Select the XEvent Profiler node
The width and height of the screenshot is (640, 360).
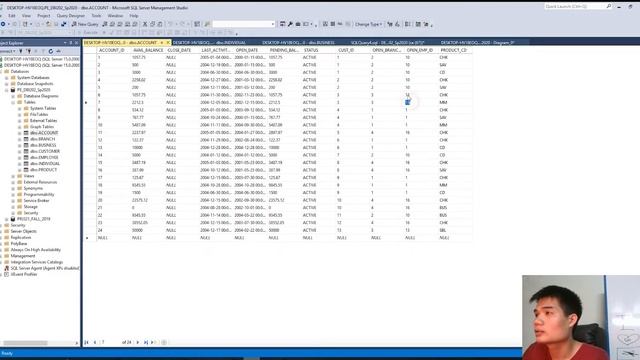[x=24, y=274]
